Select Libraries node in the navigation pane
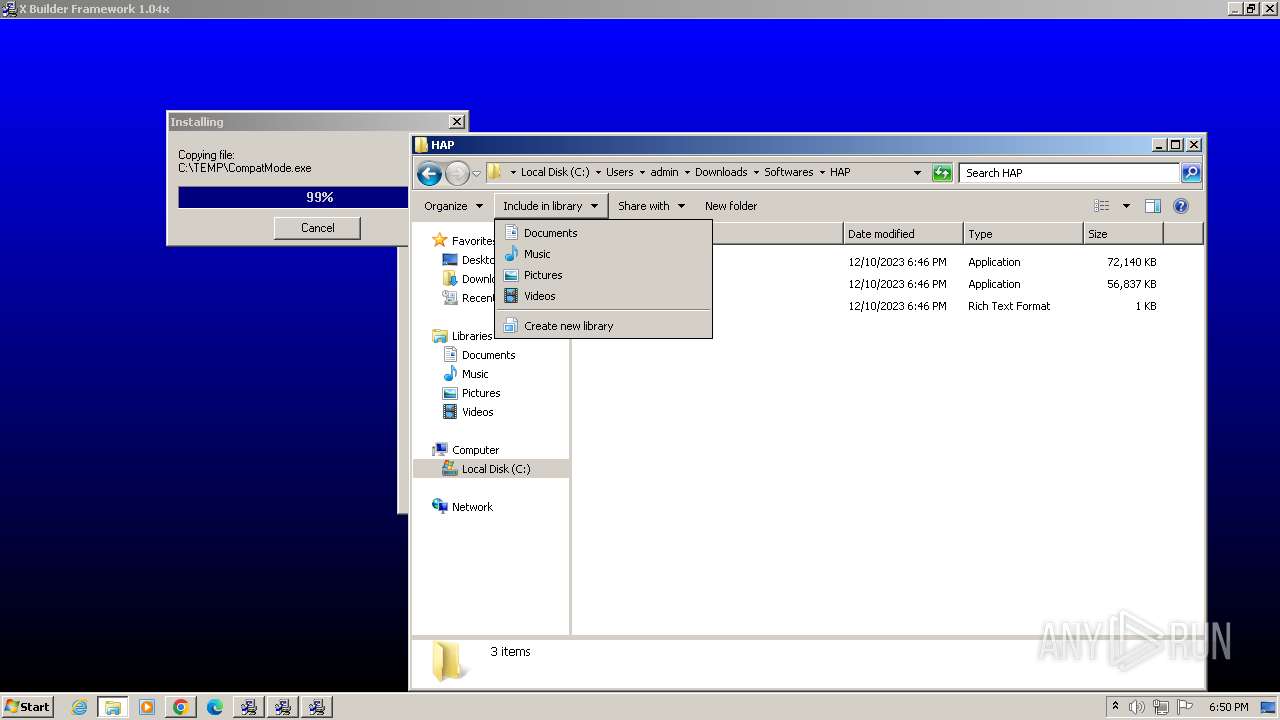The height and width of the screenshot is (720, 1280). [x=463, y=336]
